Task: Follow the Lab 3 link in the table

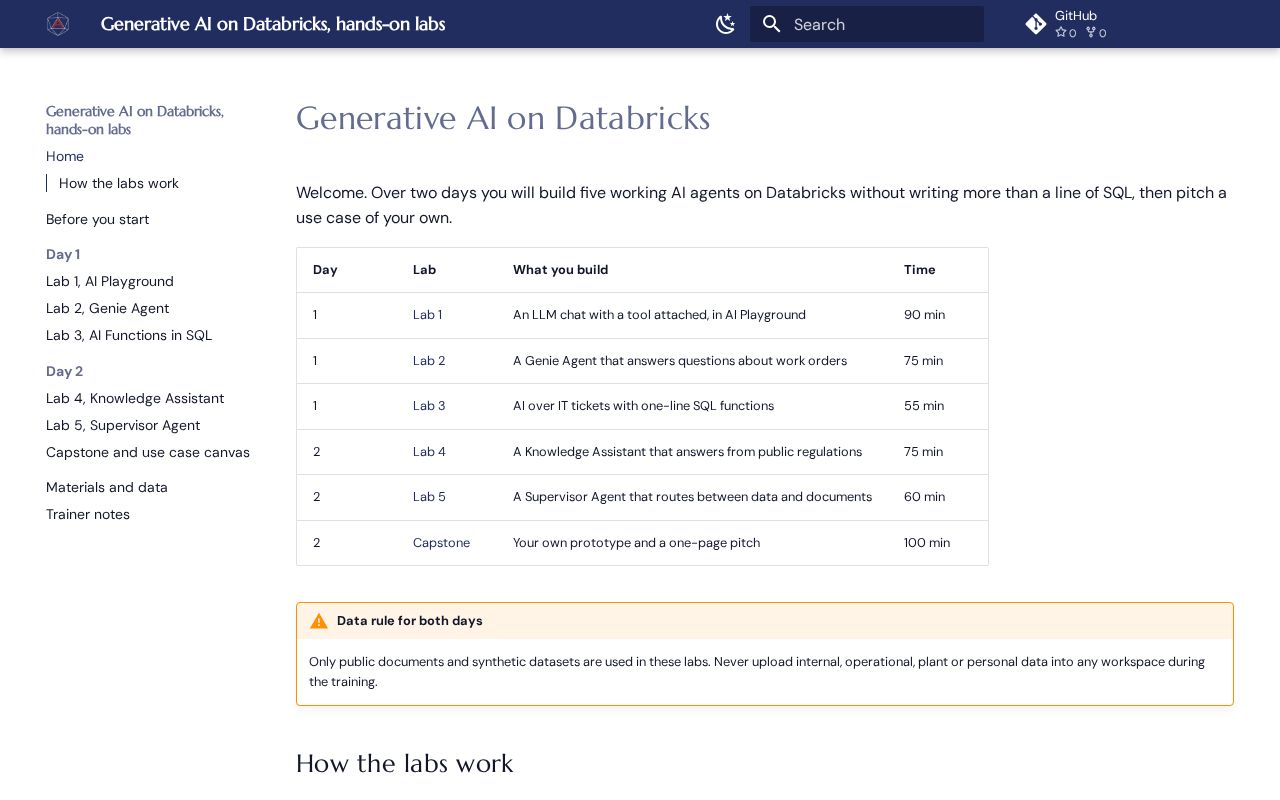Action: click(429, 406)
